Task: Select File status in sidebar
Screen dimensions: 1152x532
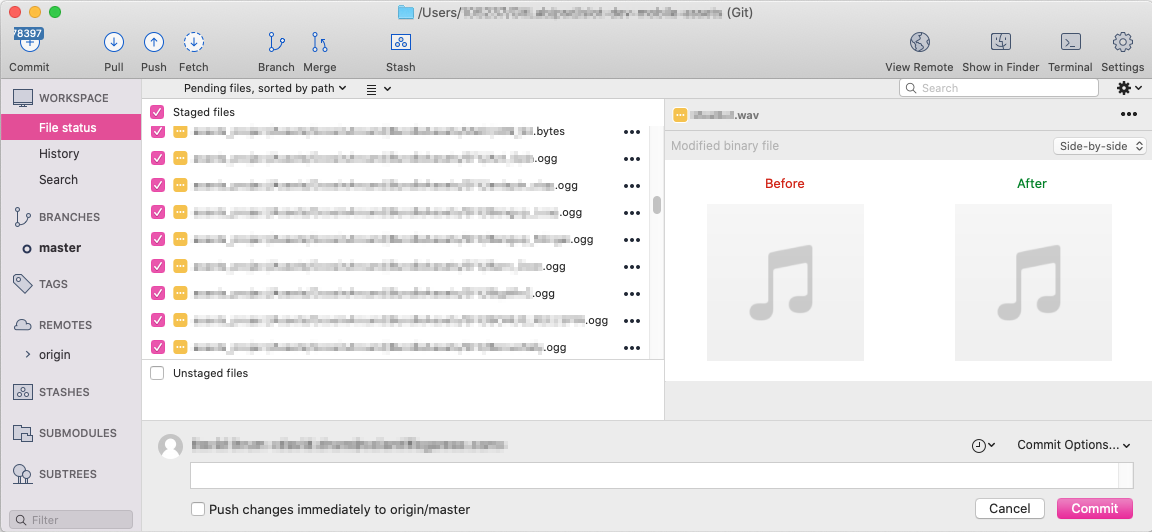Action: (71, 127)
